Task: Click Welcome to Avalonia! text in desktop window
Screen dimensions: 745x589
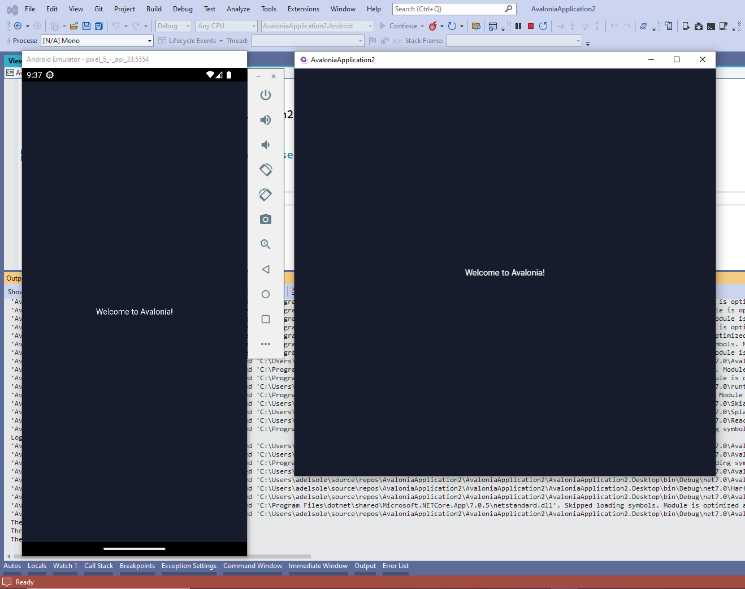Action: (505, 273)
